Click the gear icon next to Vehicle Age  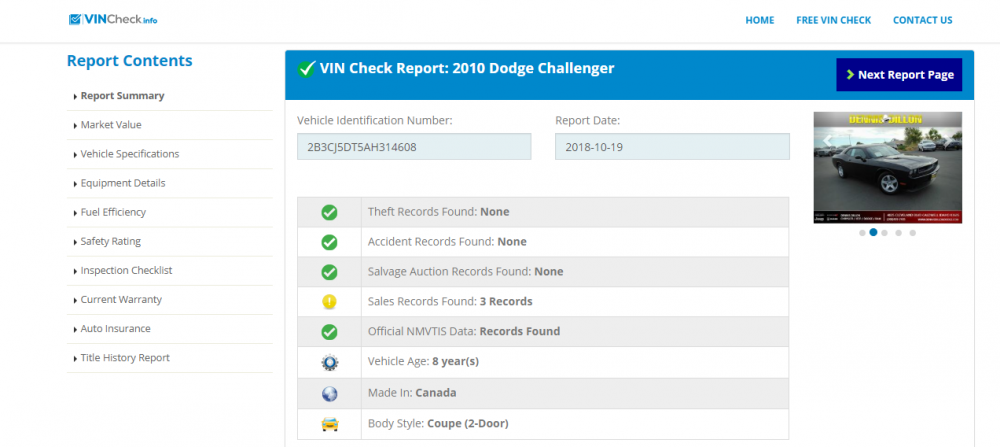[x=329, y=362]
